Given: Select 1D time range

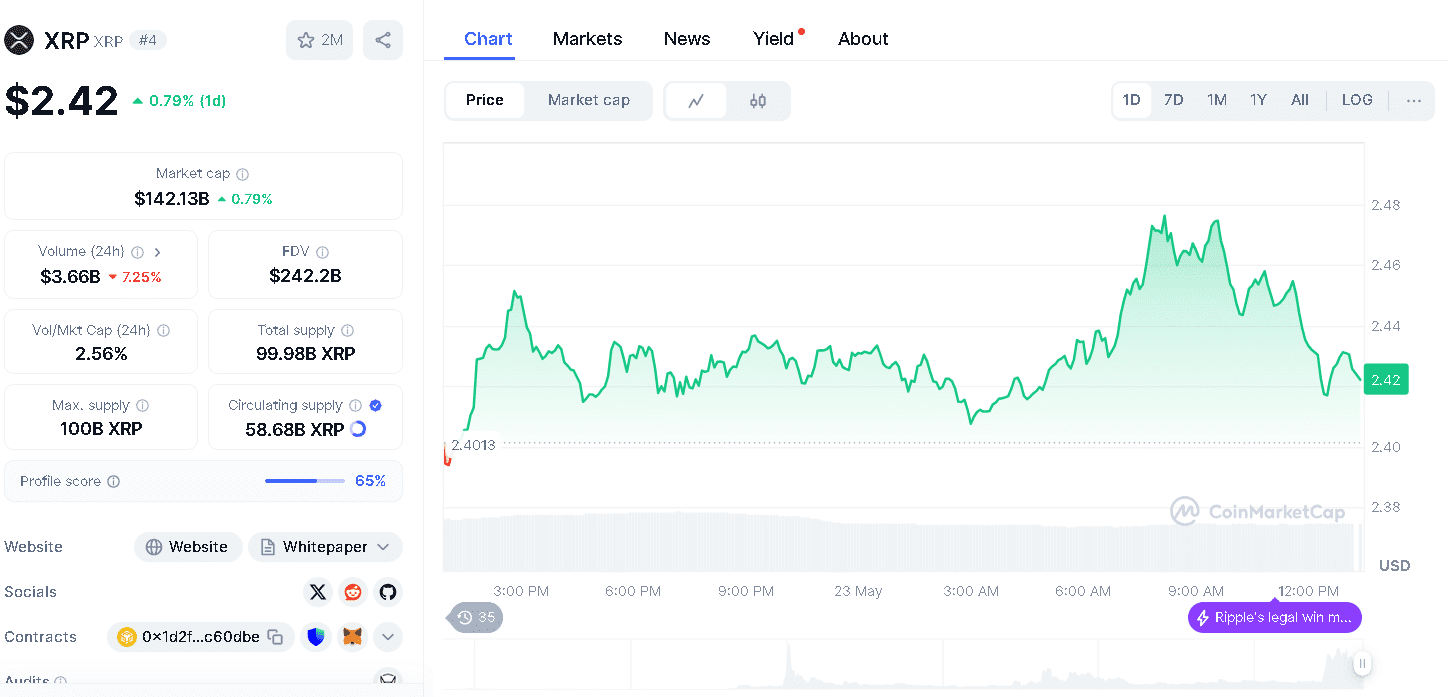Looking at the screenshot, I should pos(1132,100).
